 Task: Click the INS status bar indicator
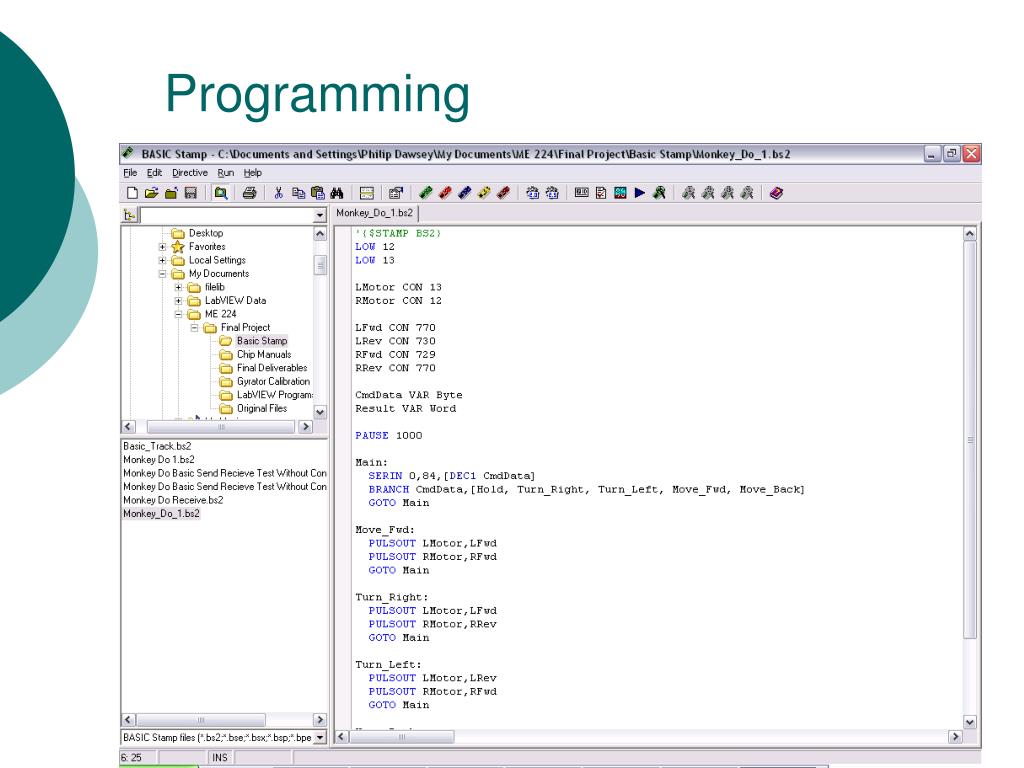(219, 758)
